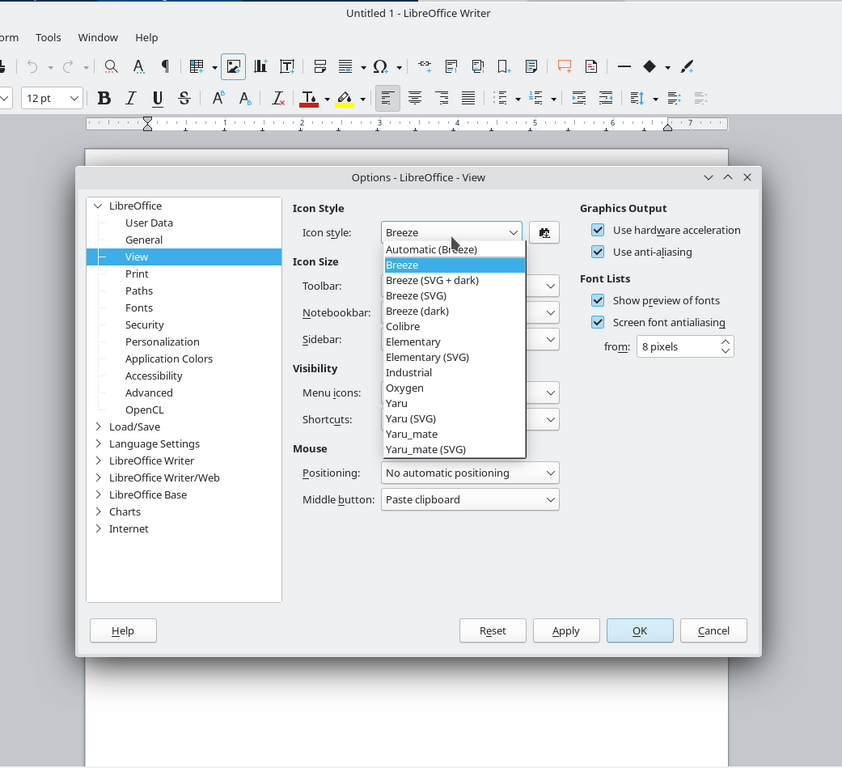Toggle Show preview of fonts checkbox
842x768 pixels.
598,300
